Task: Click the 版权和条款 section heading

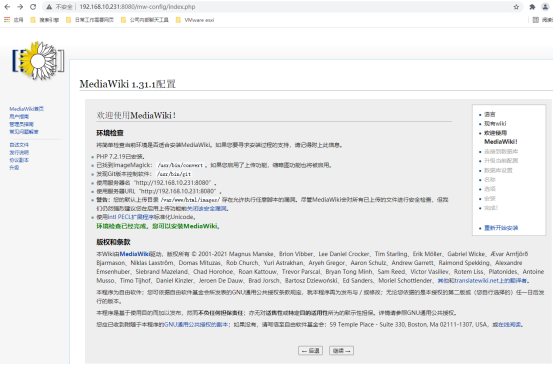Action: coord(114,242)
